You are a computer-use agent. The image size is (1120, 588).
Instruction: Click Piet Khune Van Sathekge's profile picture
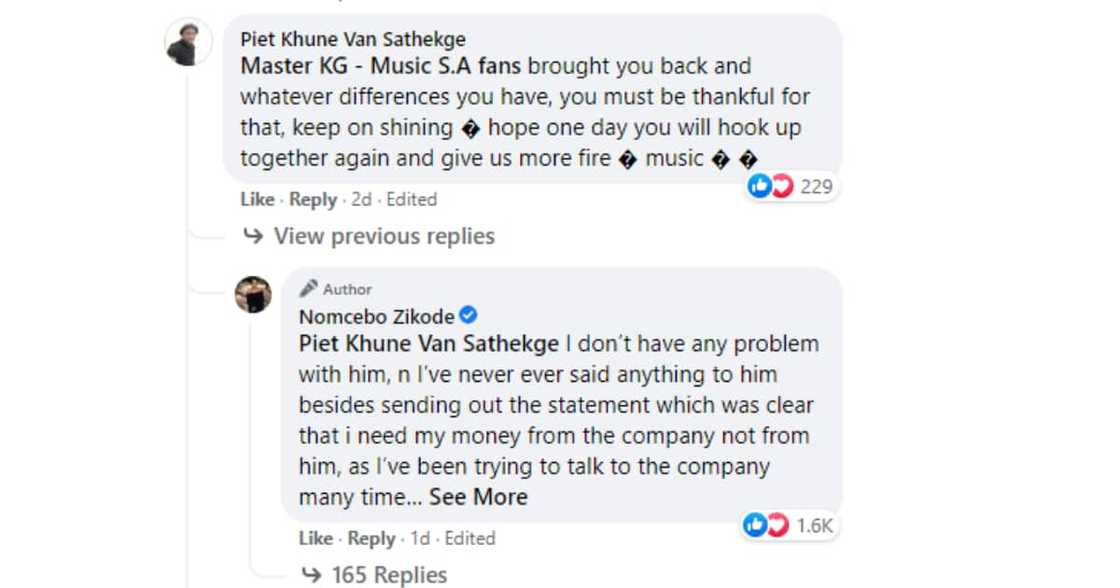click(x=188, y=43)
